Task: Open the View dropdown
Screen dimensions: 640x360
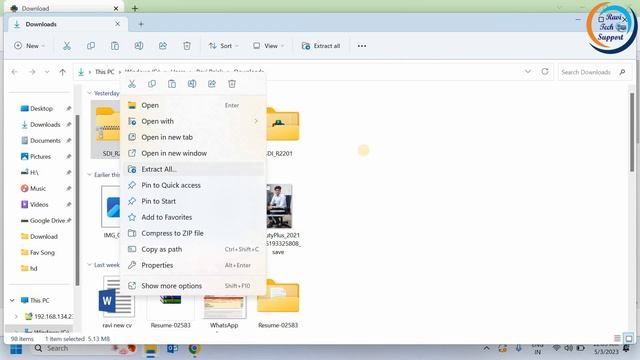Action: 268,46
